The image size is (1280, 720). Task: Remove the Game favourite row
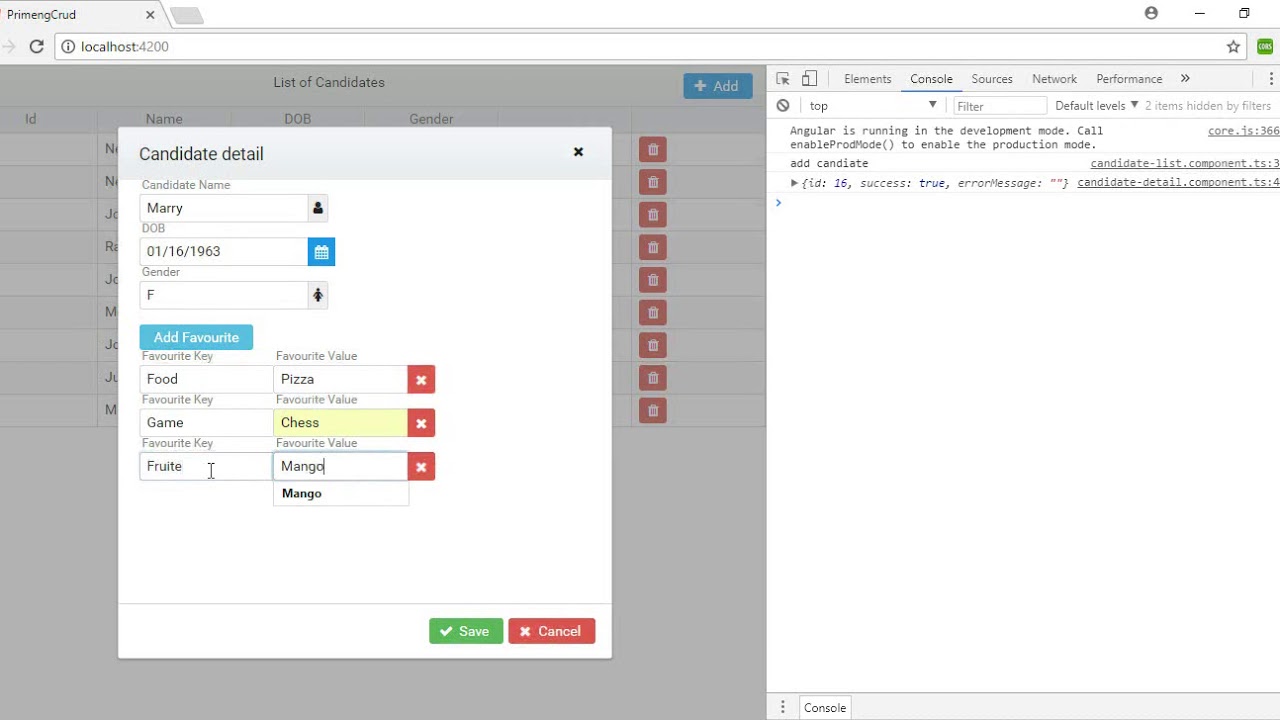click(421, 423)
